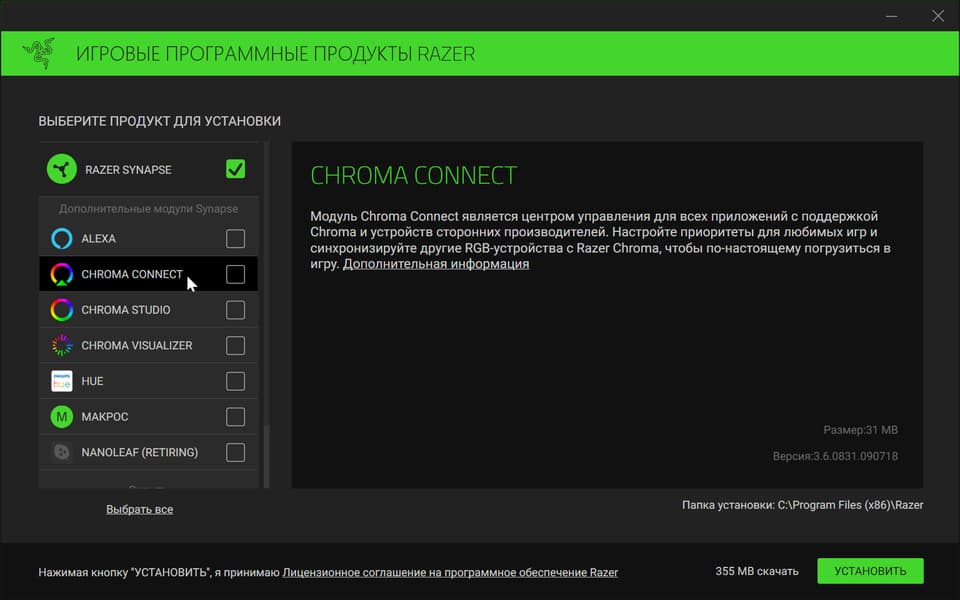Select the ALEXA module label
Screen dimensions: 960x600
pos(99,239)
